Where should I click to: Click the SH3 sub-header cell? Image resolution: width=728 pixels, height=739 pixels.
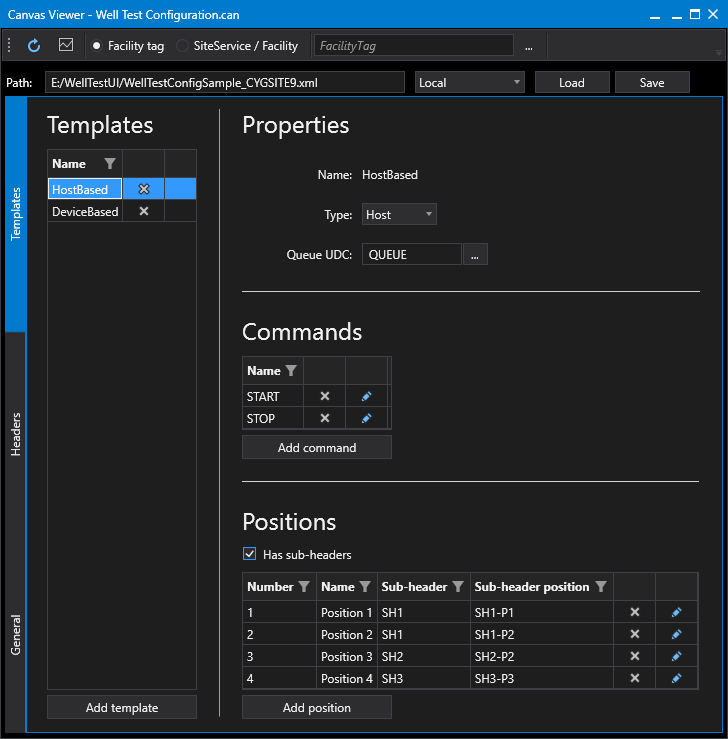424,678
